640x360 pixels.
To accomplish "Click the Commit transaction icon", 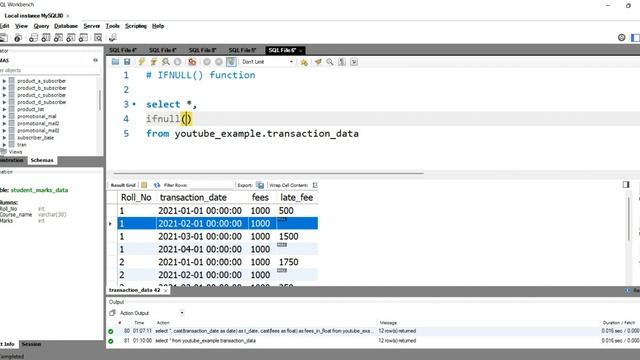I will point(207,62).
